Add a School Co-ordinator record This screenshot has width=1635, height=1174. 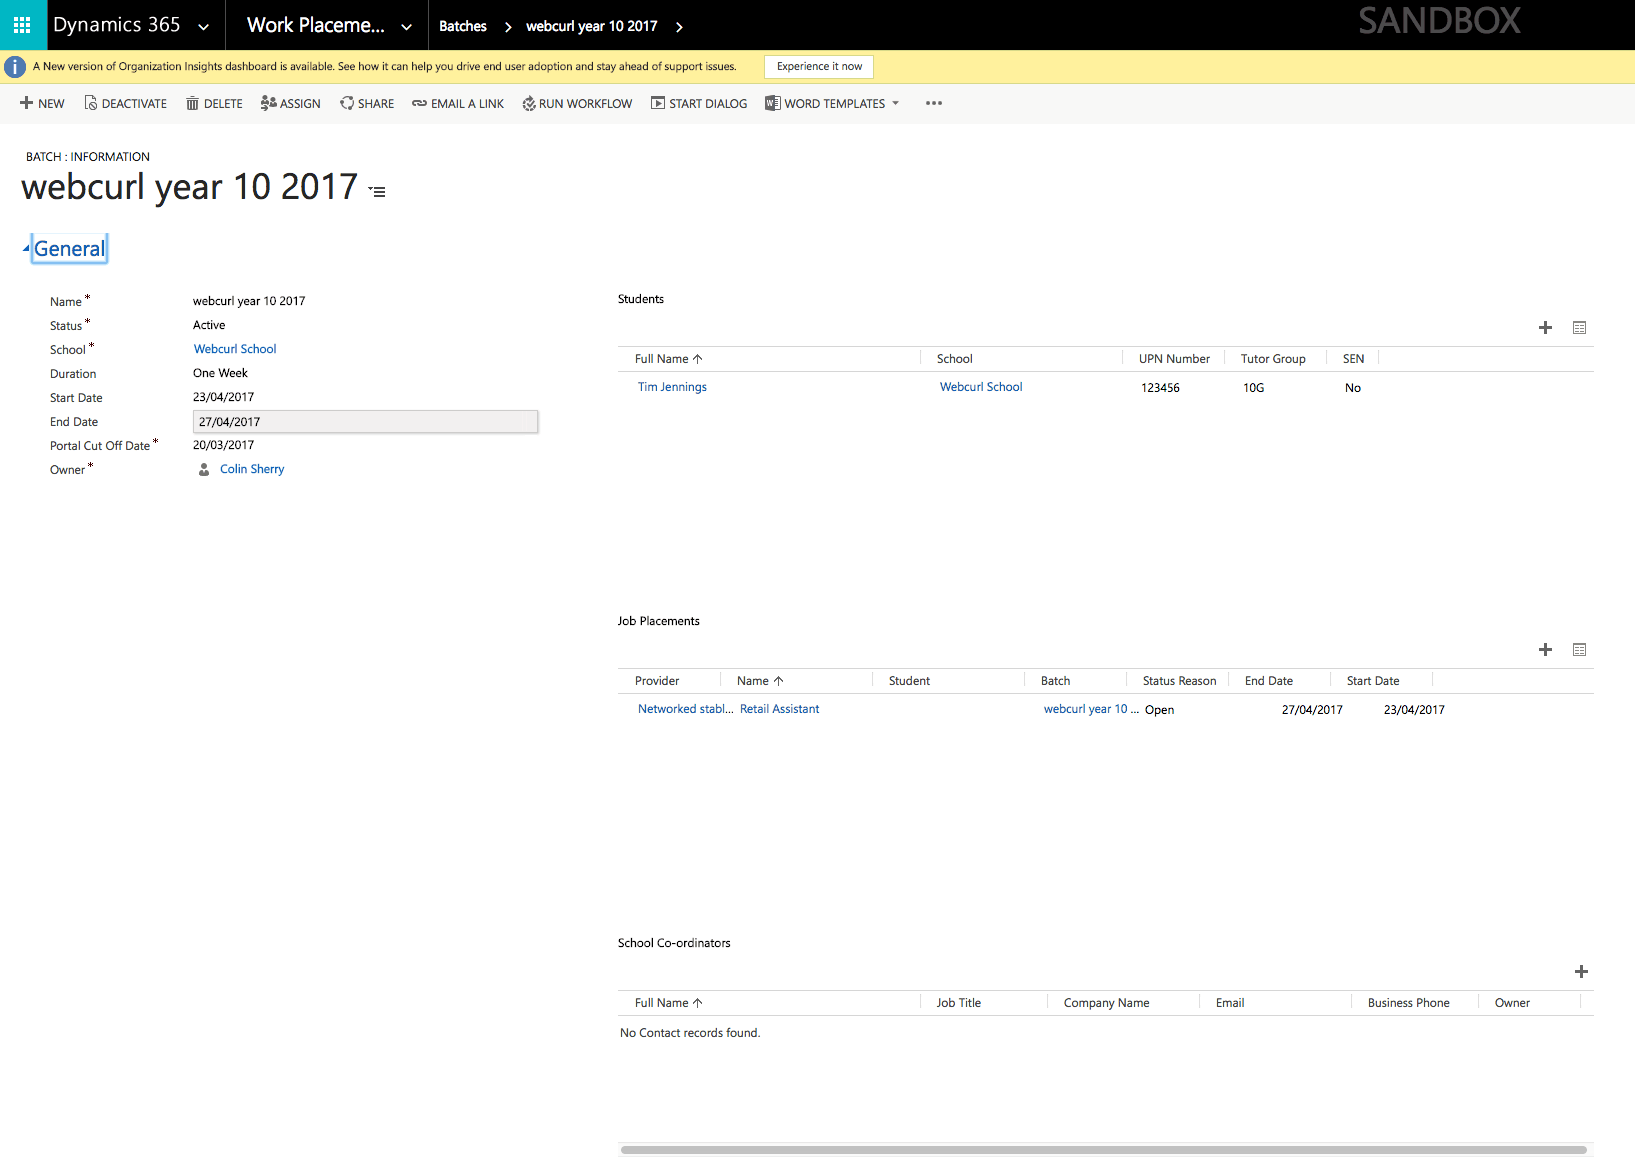click(x=1582, y=971)
